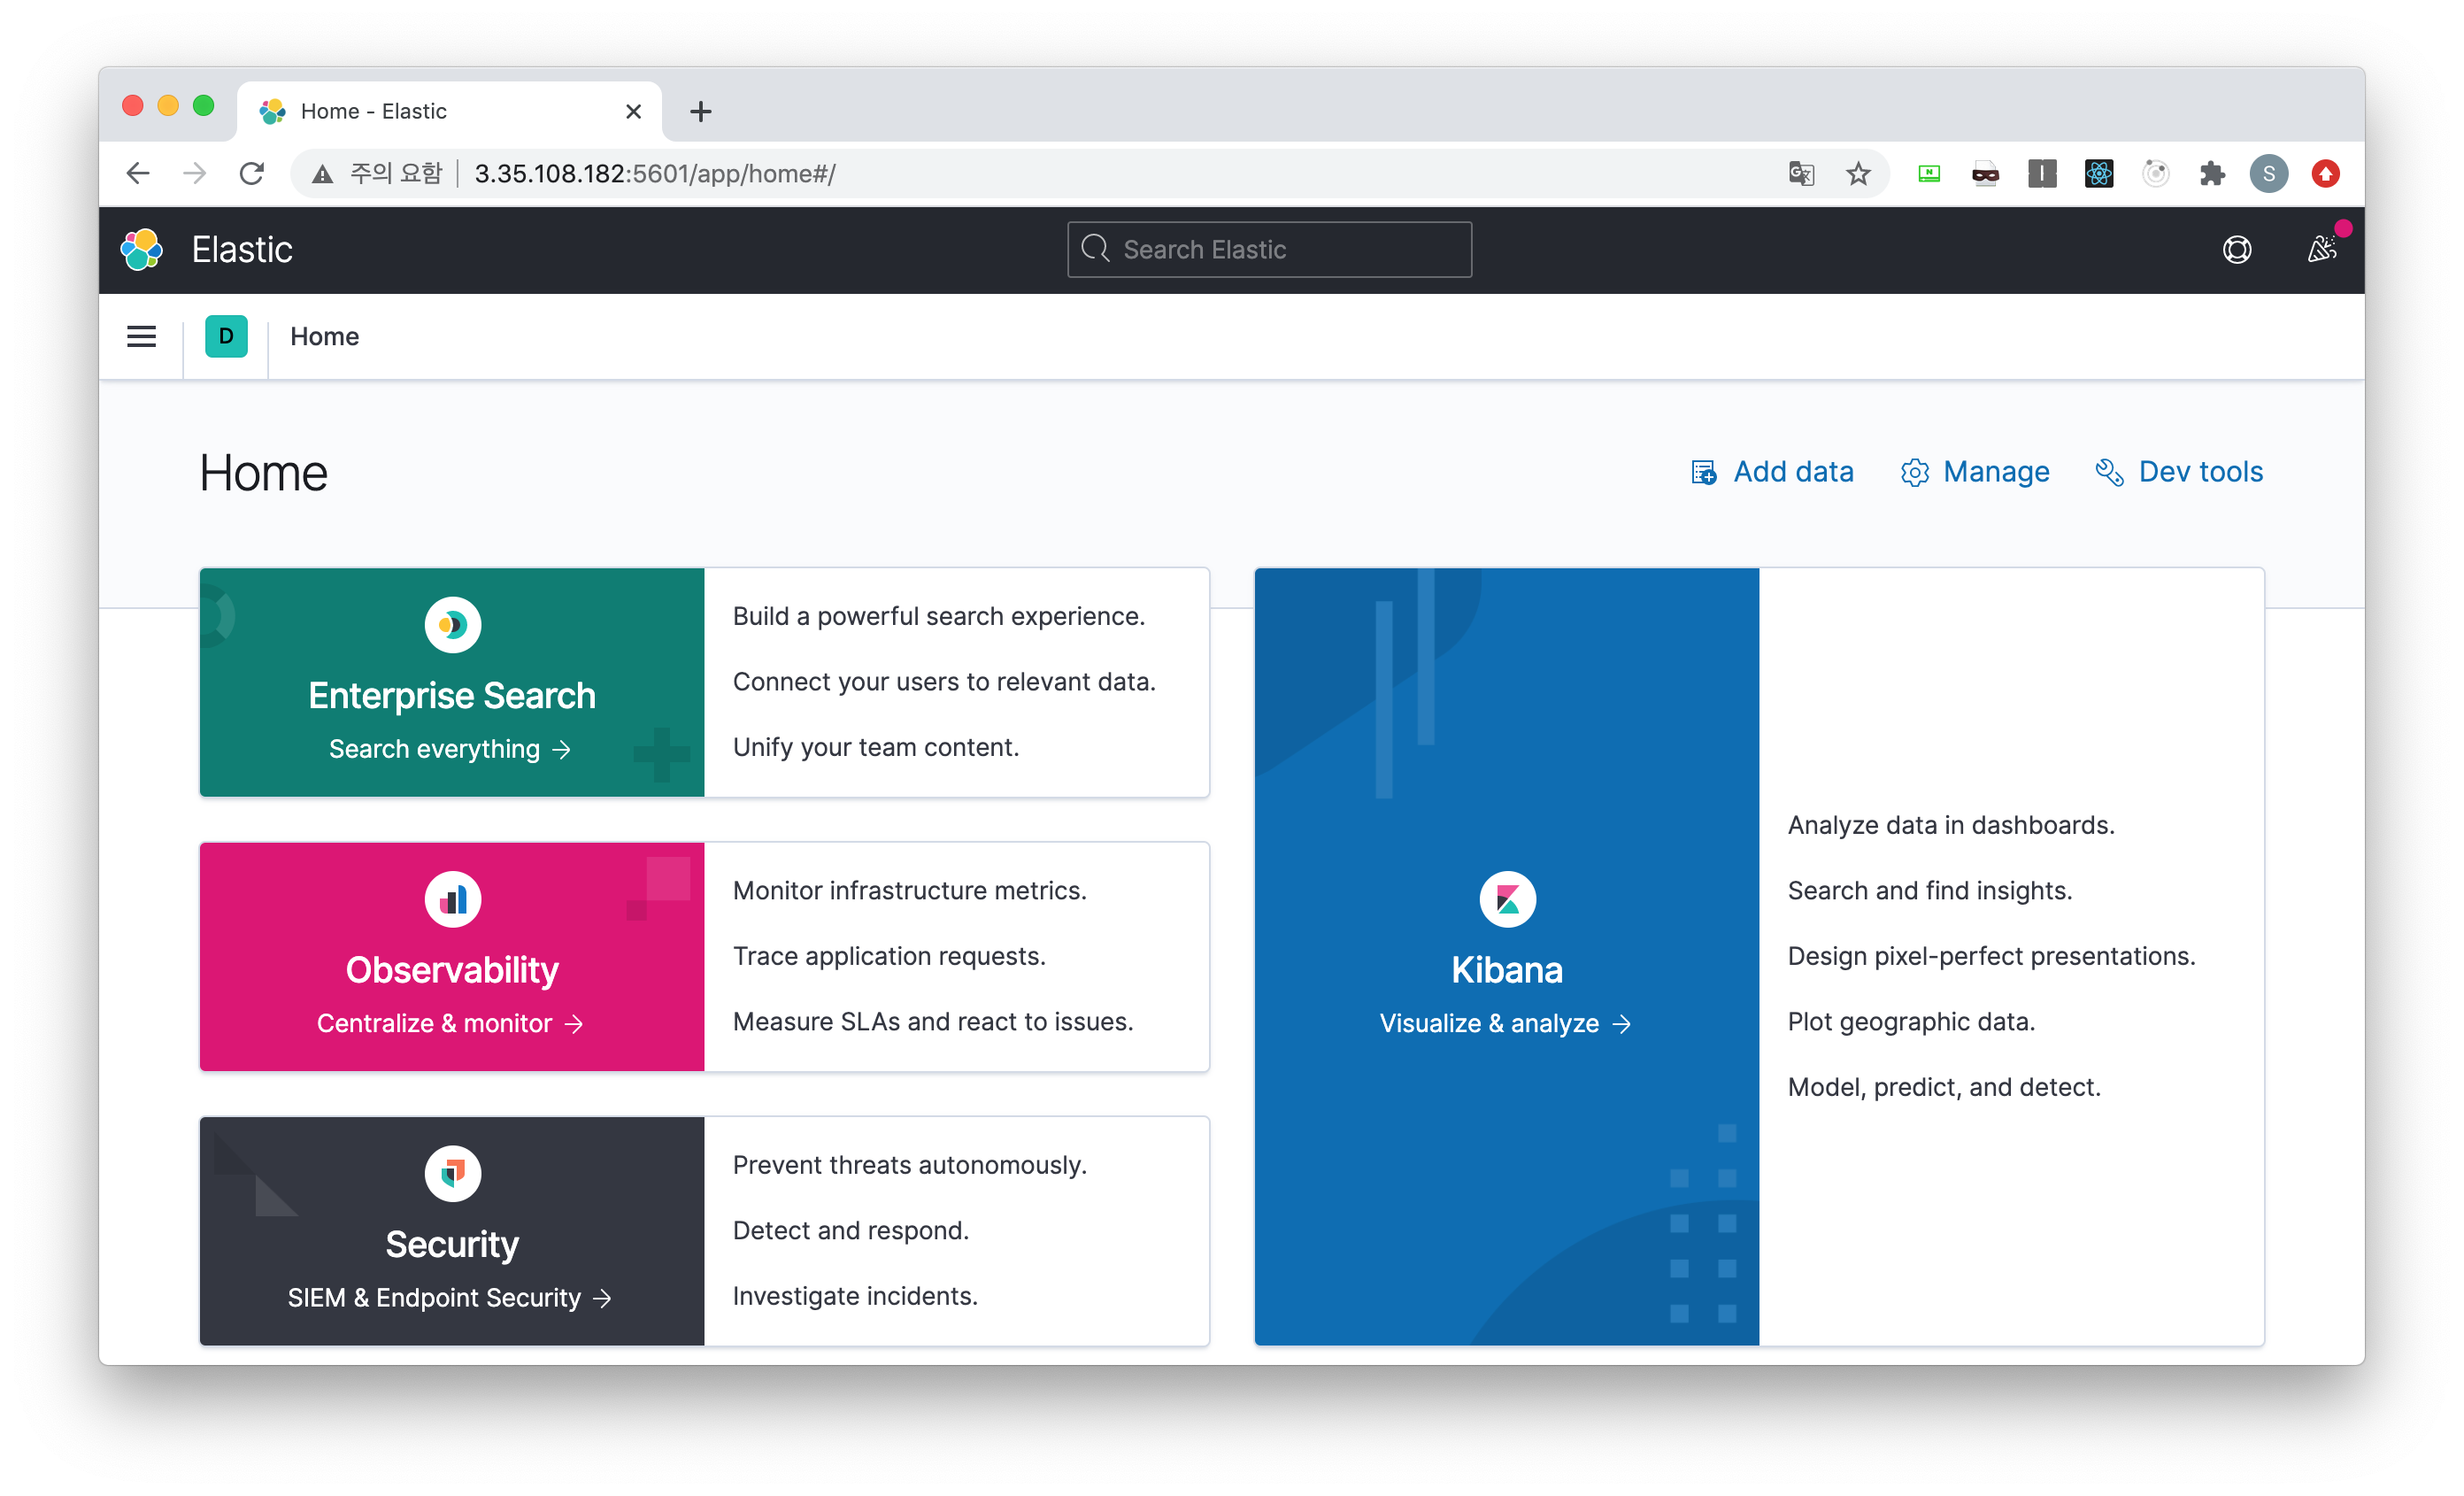Click the Dev tools wrench icon
Screen dimensions: 2464x1496
click(x=2109, y=472)
